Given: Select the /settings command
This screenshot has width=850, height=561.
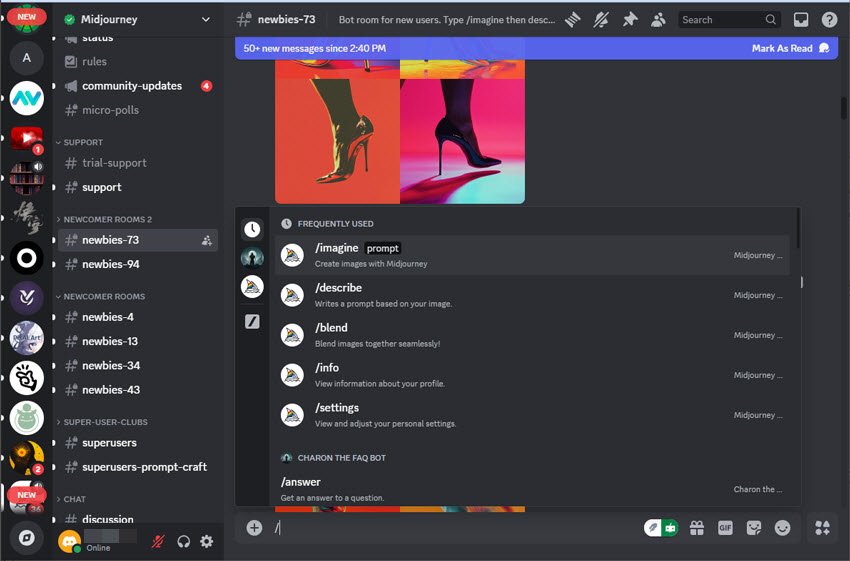Looking at the screenshot, I should [532, 415].
